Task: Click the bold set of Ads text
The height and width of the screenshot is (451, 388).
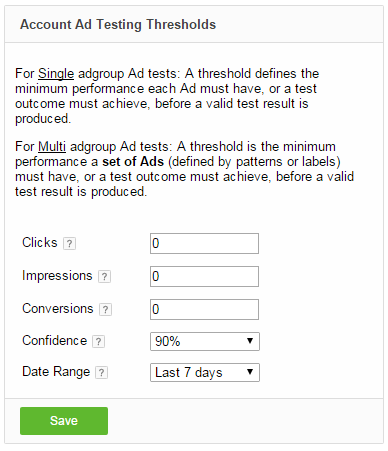Action: tap(133, 162)
